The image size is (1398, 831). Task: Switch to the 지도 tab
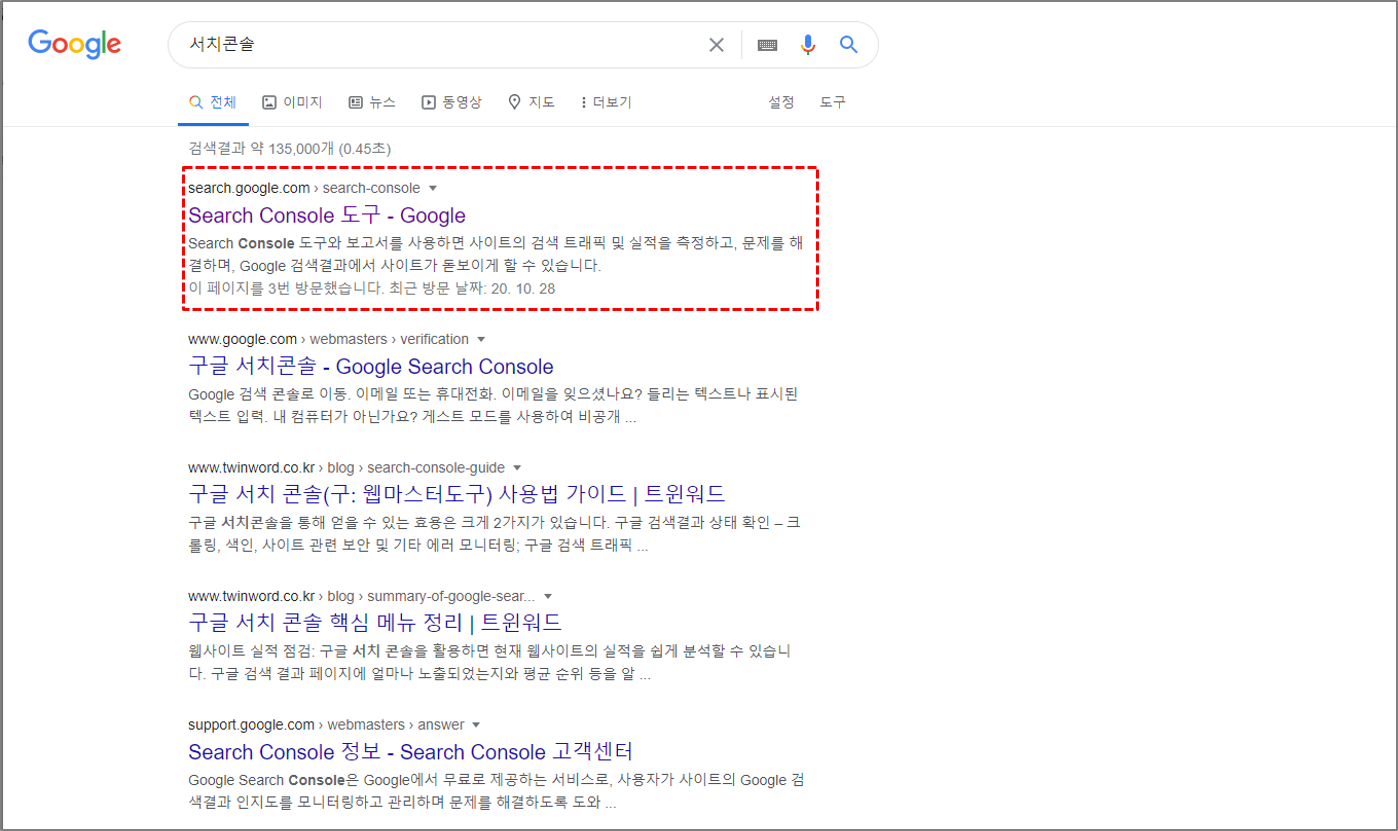[531, 102]
